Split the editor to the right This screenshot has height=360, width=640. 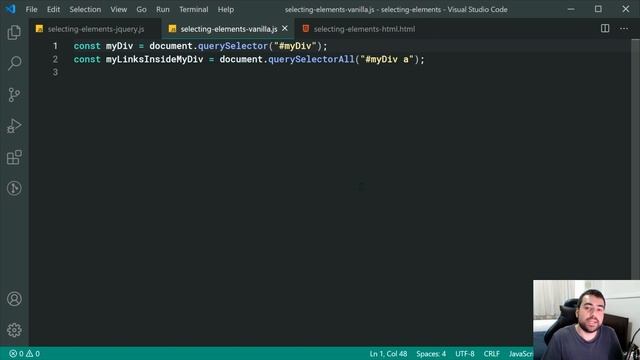coord(605,28)
